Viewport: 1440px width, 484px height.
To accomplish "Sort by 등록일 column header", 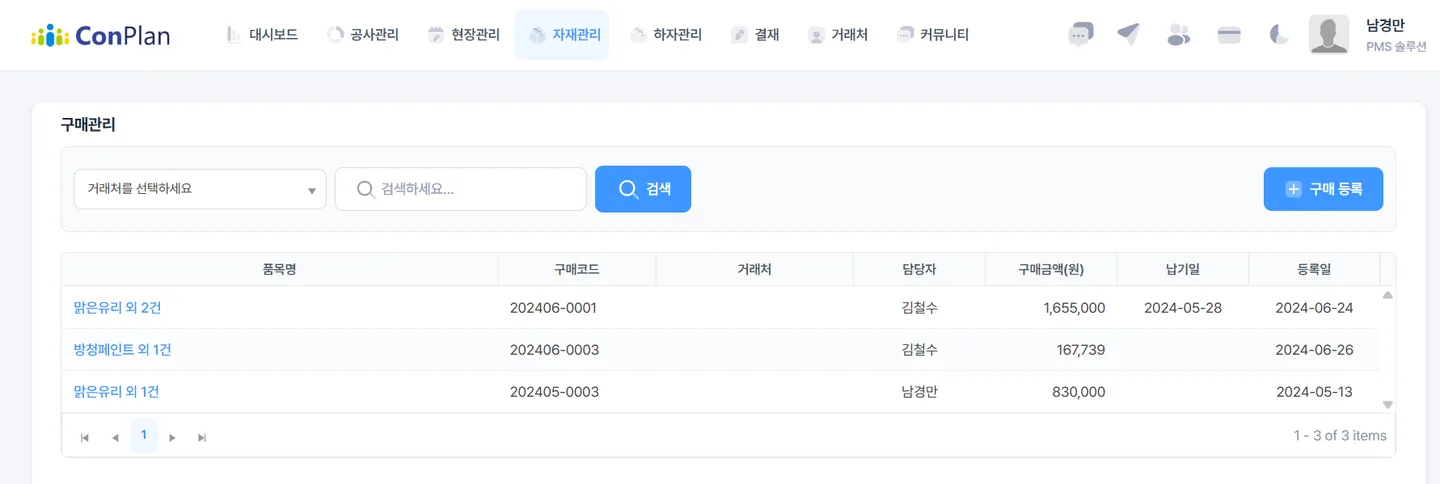I will pyautogui.click(x=1314, y=269).
